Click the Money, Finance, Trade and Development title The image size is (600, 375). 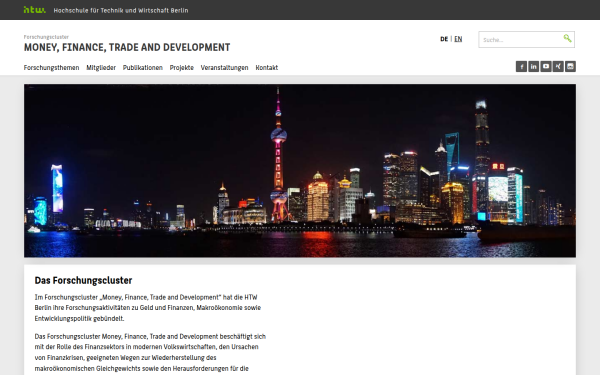click(x=127, y=47)
